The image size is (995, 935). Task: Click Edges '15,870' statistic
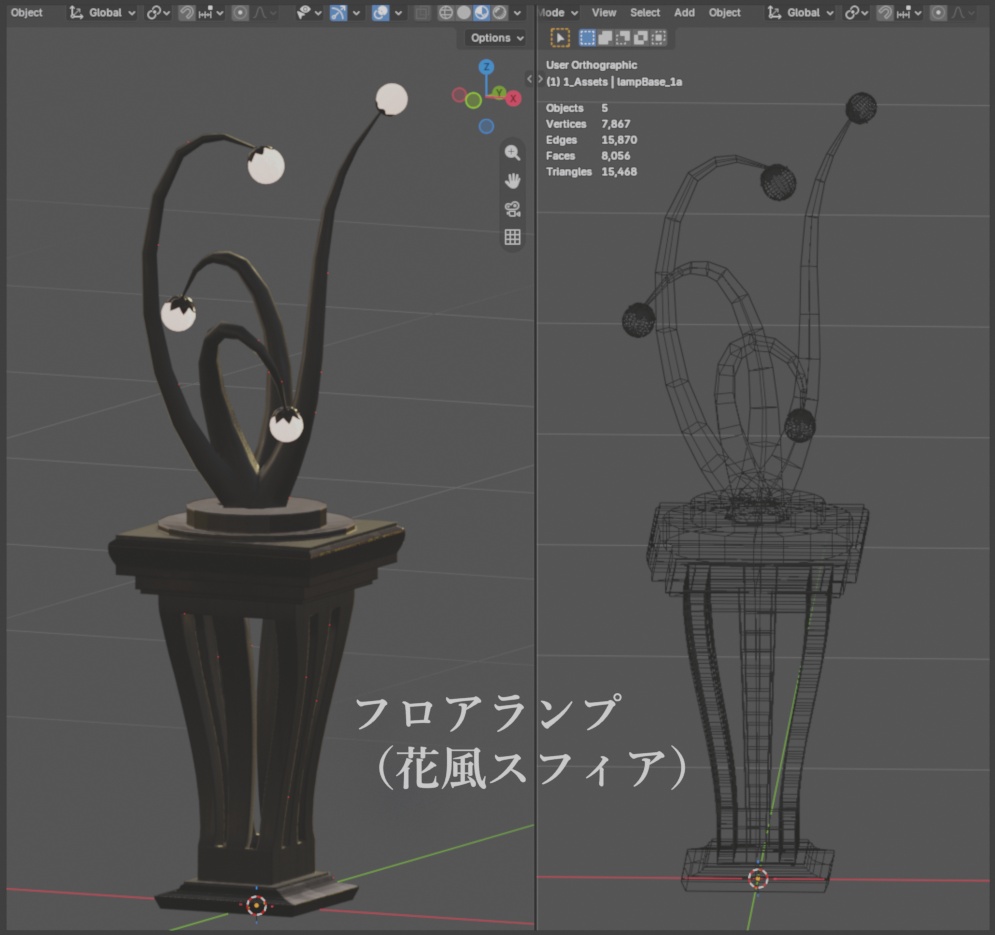[619, 140]
